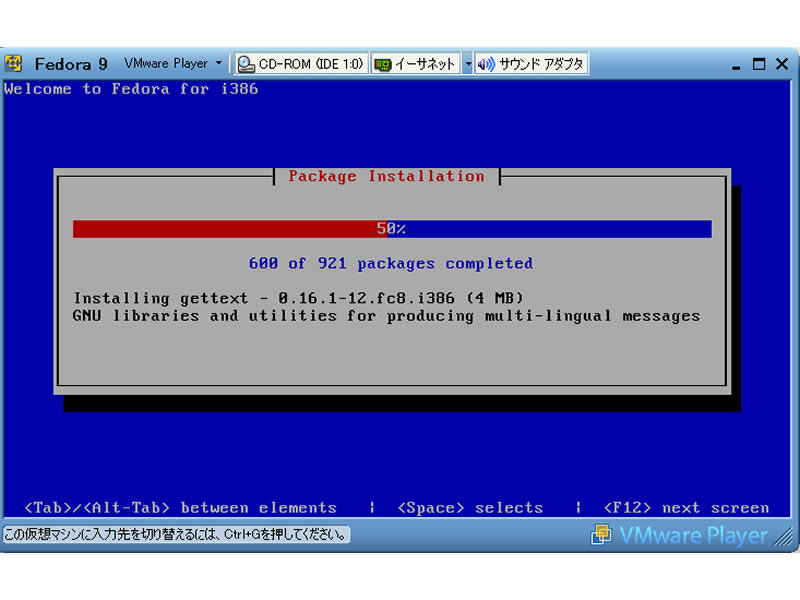The image size is (800, 600).
Task: Click the 50% installation progress bar
Action: tap(391, 229)
